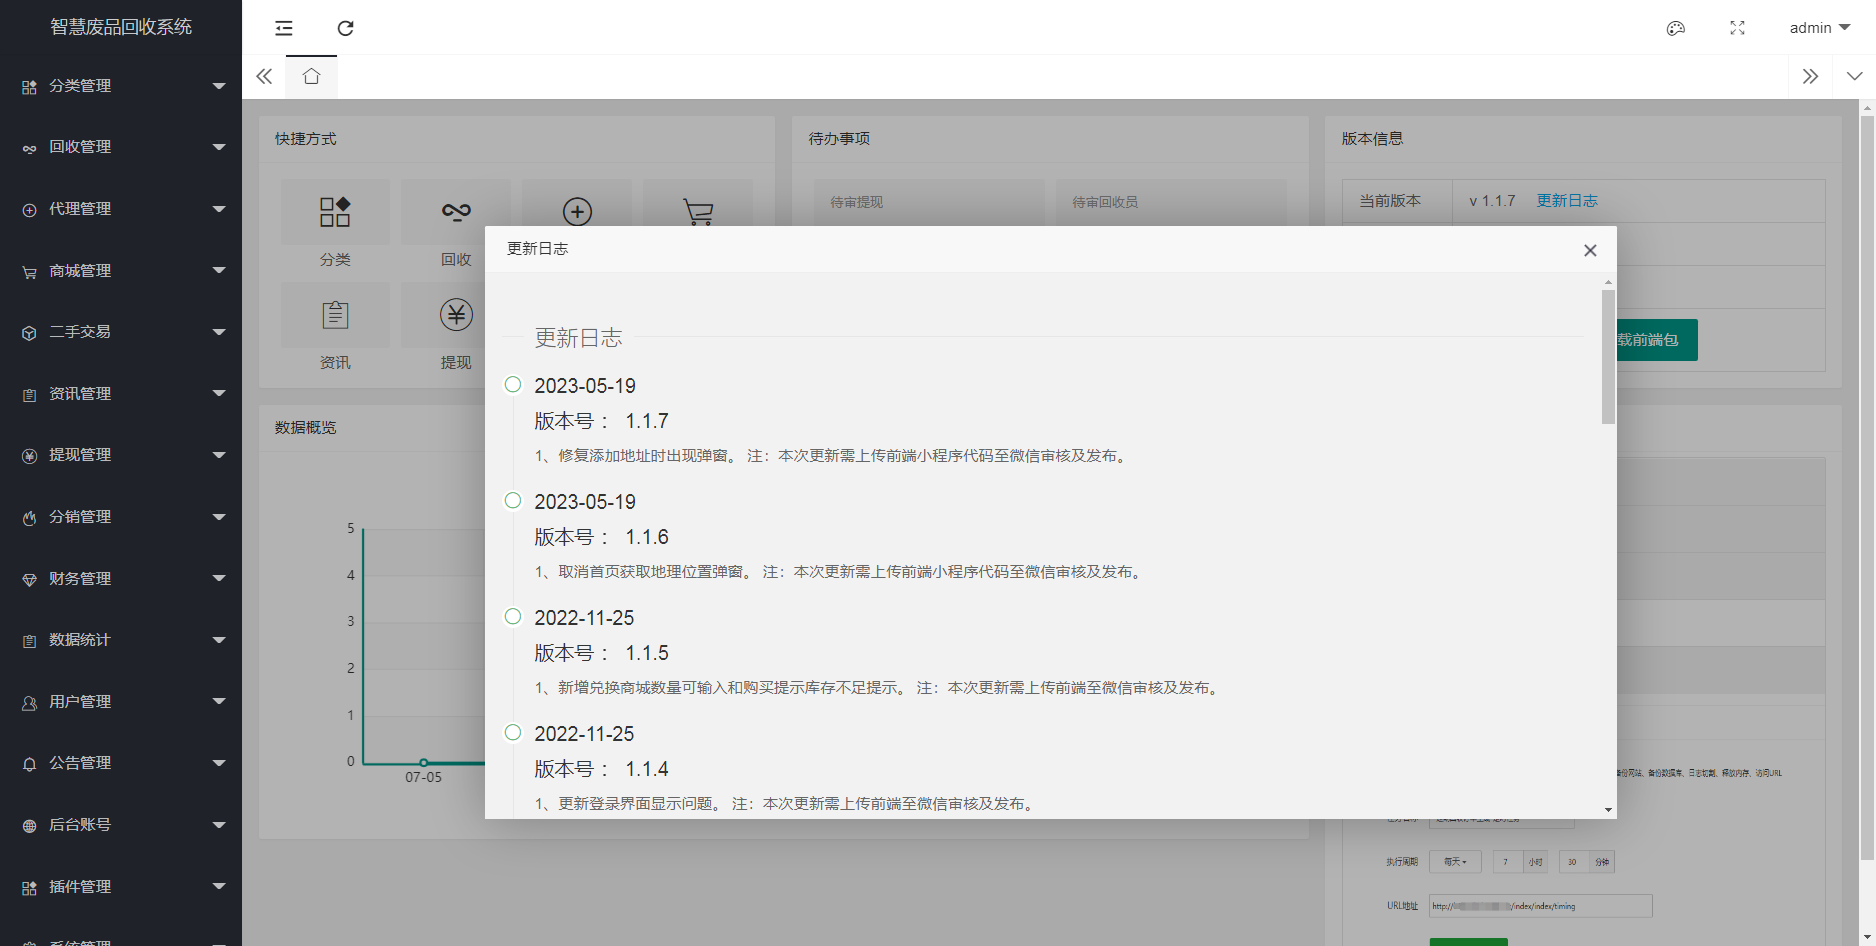Viewport: 1876px width, 946px height.
Task: Click the 更新日志 link beside v 1.1.7
Action: click(1567, 201)
